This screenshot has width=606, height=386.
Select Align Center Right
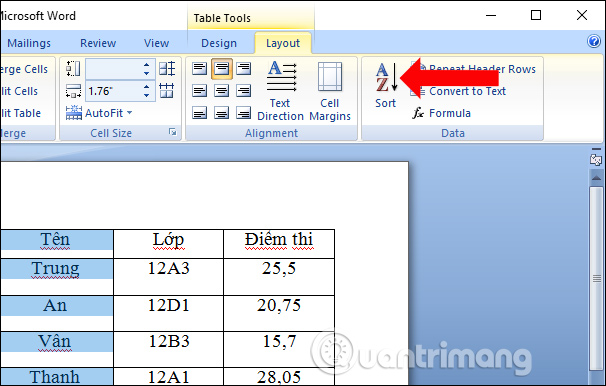[x=243, y=91]
